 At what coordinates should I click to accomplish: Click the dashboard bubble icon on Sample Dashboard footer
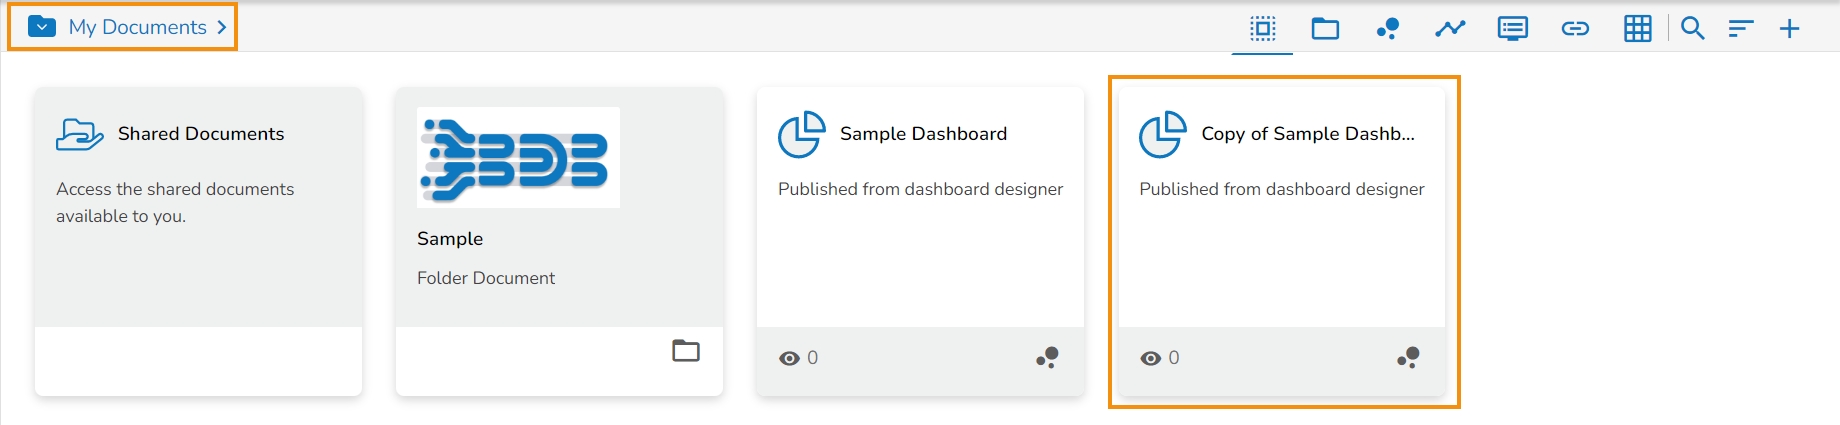(x=1047, y=357)
